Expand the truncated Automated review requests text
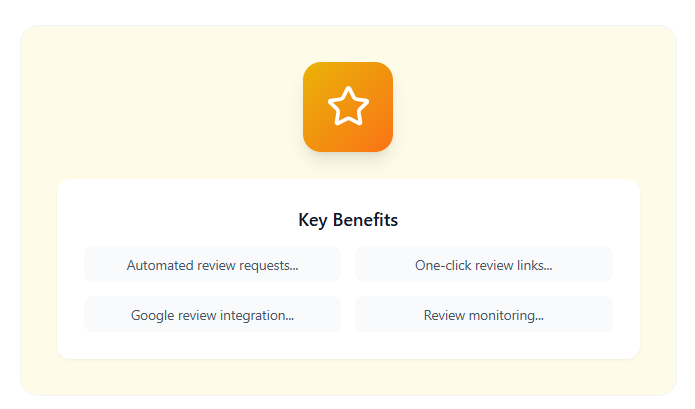Screen dimensions: 695x409 [212, 265]
